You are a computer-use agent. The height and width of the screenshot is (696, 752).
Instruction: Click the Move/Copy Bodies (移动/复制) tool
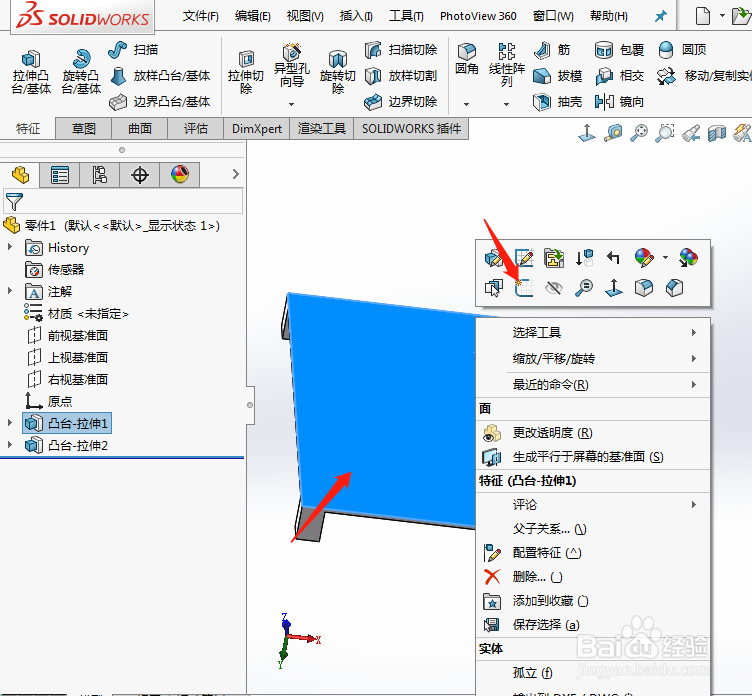coord(704,76)
